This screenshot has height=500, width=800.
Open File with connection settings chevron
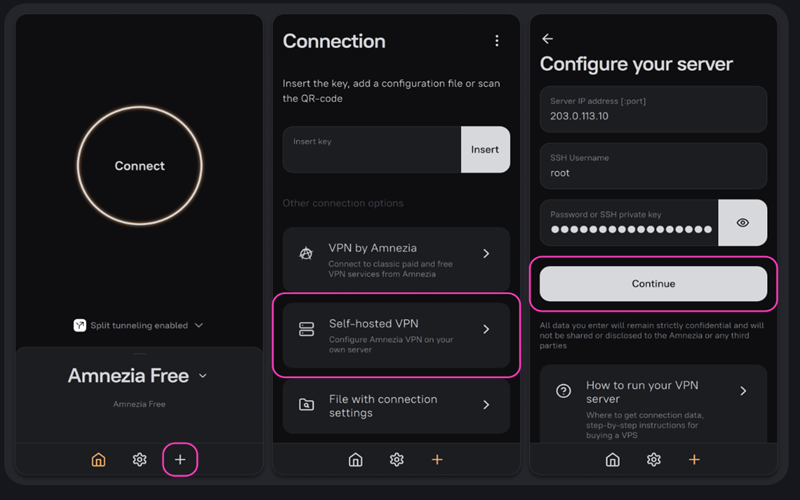(486, 405)
